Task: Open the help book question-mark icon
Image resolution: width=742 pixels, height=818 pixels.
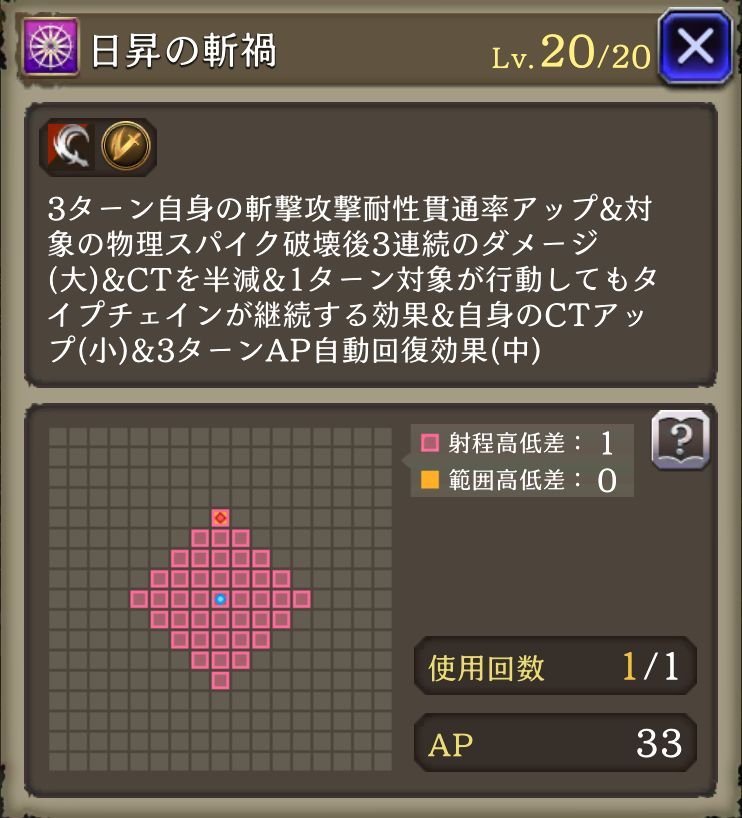Action: point(681,440)
